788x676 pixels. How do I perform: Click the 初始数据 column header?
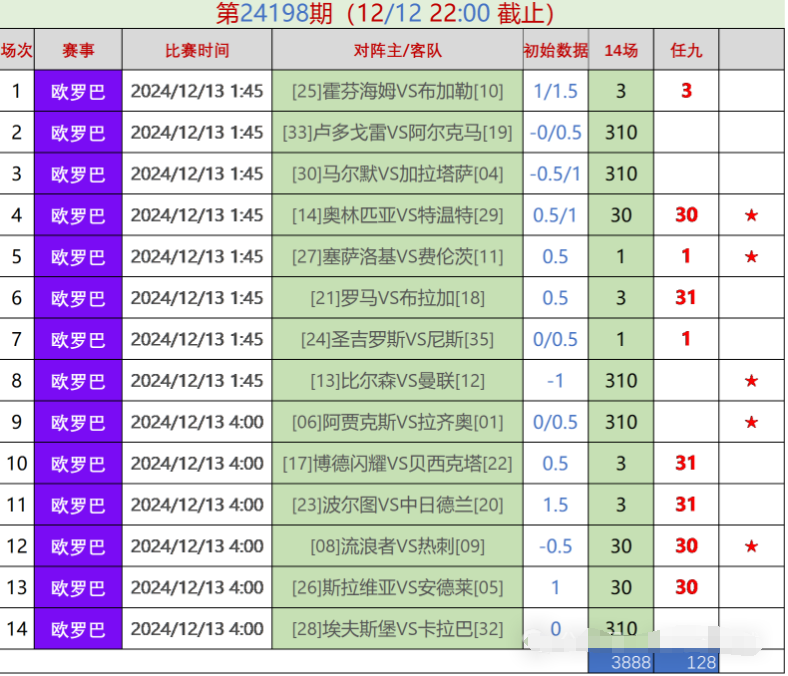click(555, 50)
